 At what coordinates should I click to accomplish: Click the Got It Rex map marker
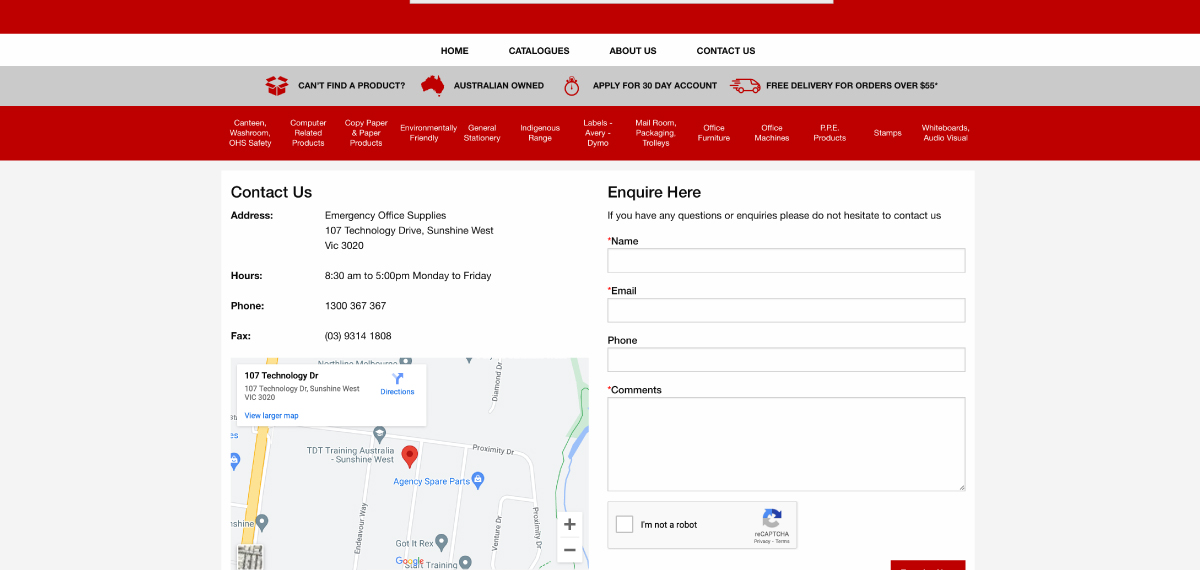coord(441,542)
